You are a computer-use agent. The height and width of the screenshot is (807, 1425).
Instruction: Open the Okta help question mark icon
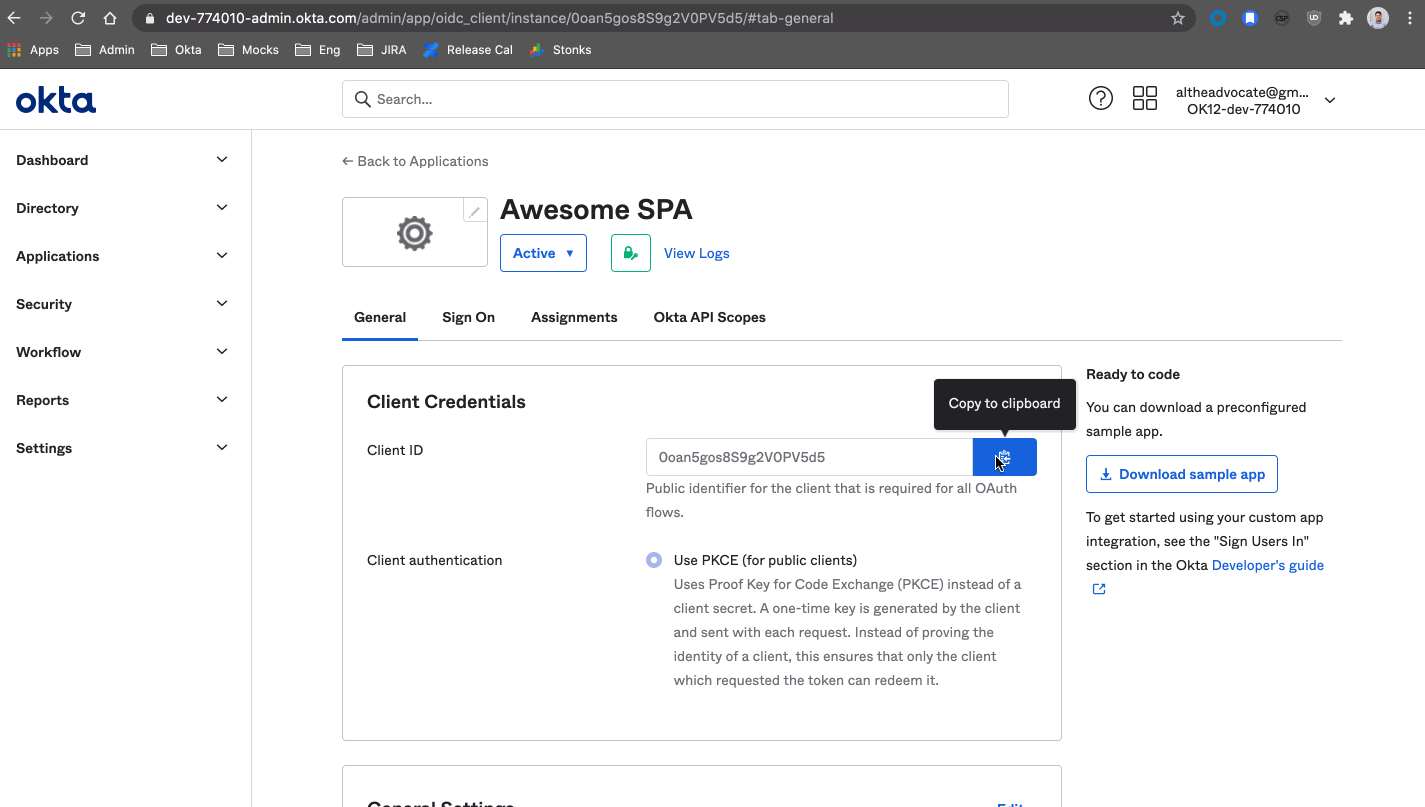(1100, 98)
